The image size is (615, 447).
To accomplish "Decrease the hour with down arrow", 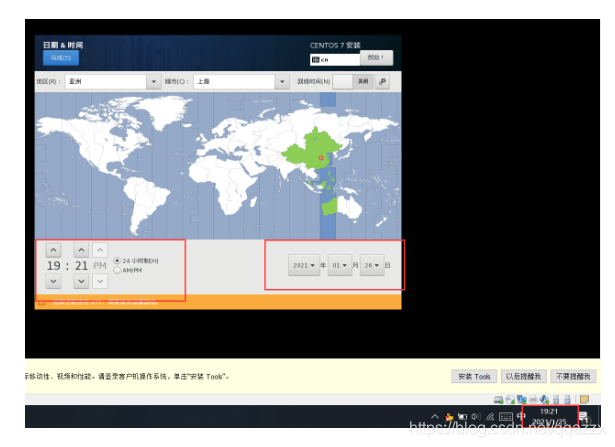I will tap(53, 281).
